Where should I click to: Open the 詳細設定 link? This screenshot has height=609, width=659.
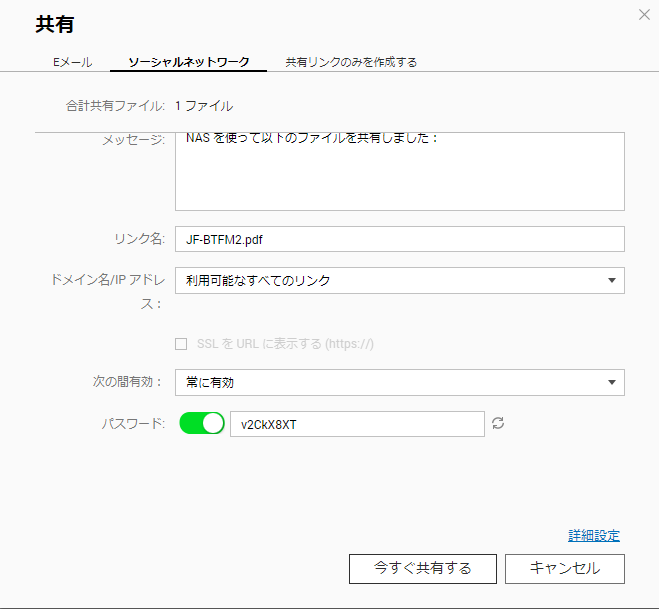pyautogui.click(x=594, y=535)
